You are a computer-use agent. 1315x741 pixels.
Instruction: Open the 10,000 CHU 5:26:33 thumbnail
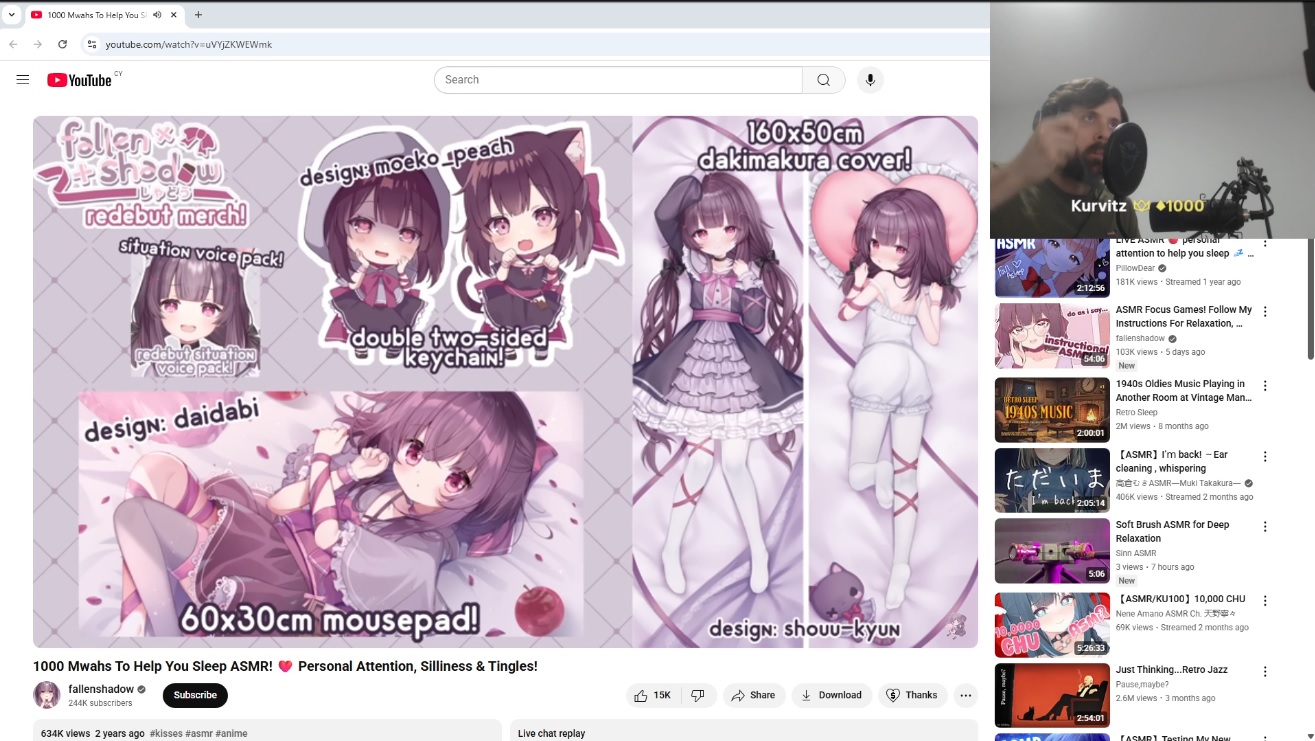pyautogui.click(x=1052, y=625)
